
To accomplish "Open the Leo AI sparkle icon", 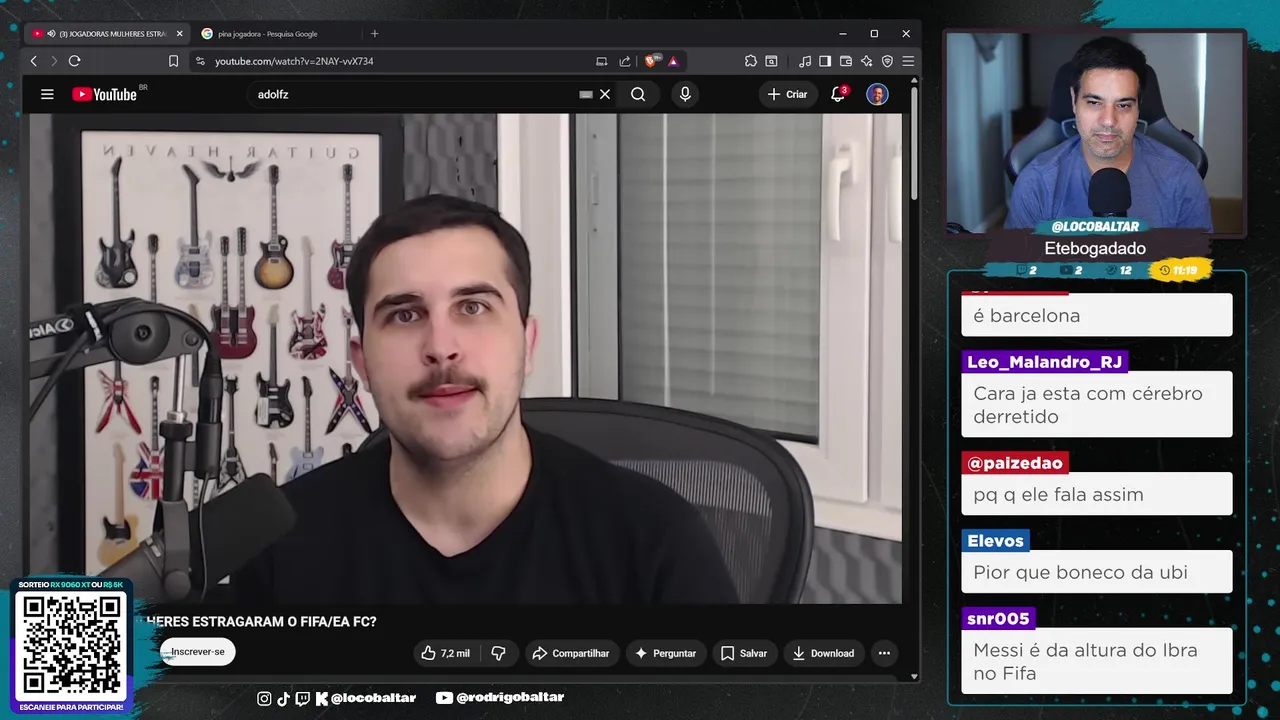I will [x=866, y=61].
